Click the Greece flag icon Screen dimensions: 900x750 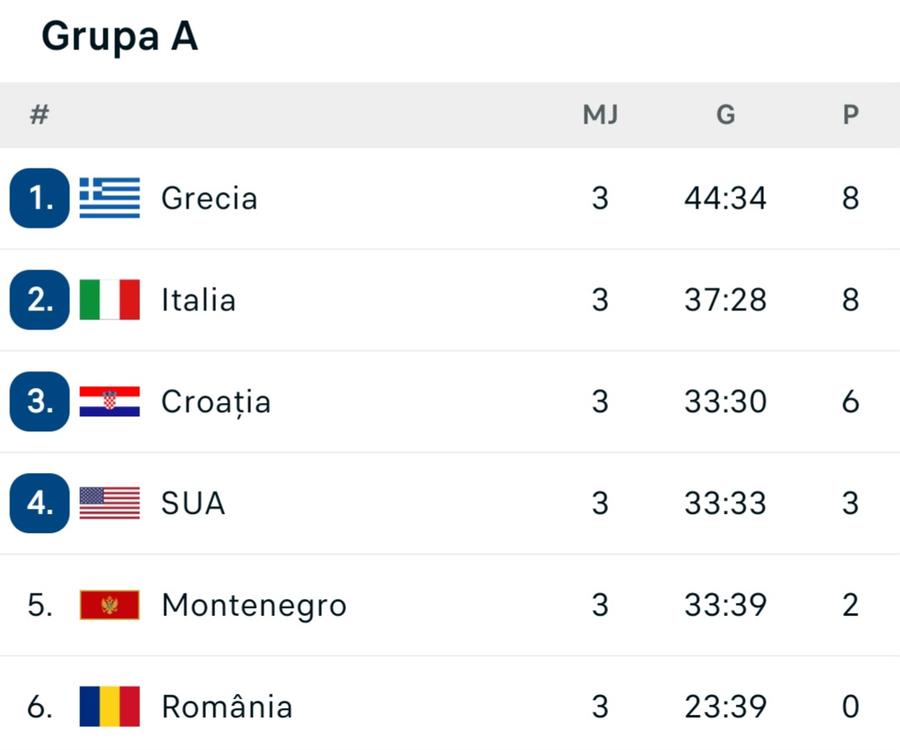[110, 198]
